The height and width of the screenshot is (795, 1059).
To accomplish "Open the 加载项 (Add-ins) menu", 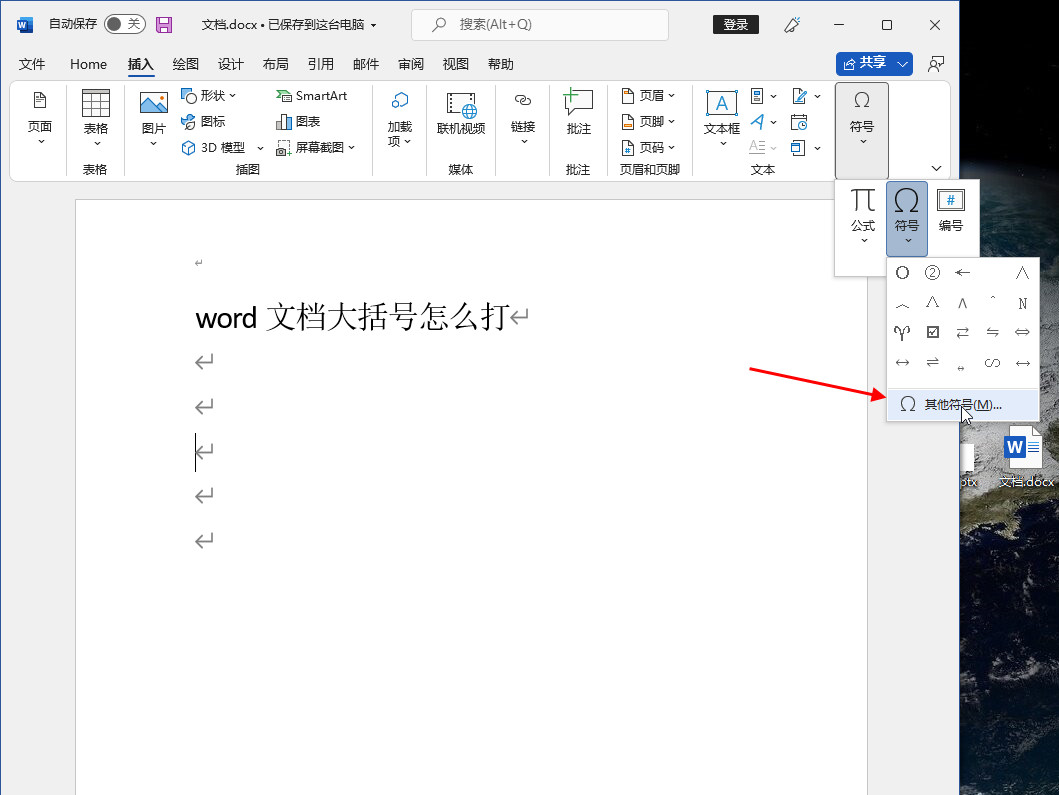I will point(399,119).
